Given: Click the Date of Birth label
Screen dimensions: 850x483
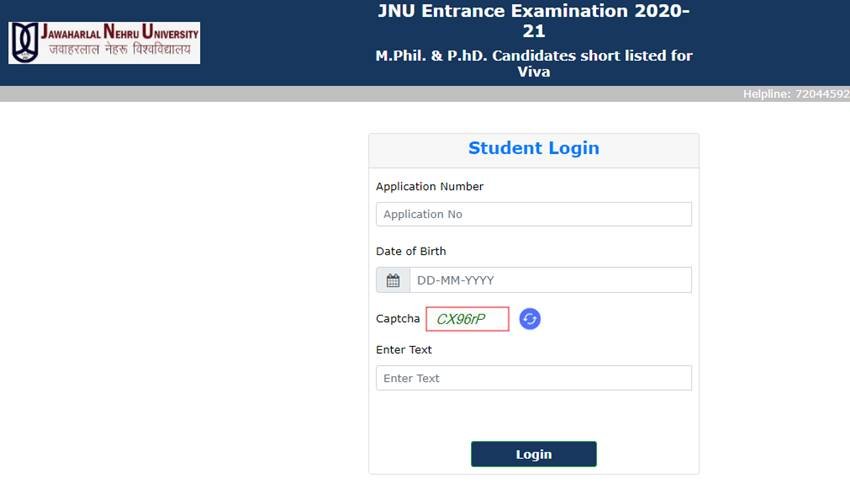Looking at the screenshot, I should click(411, 252).
